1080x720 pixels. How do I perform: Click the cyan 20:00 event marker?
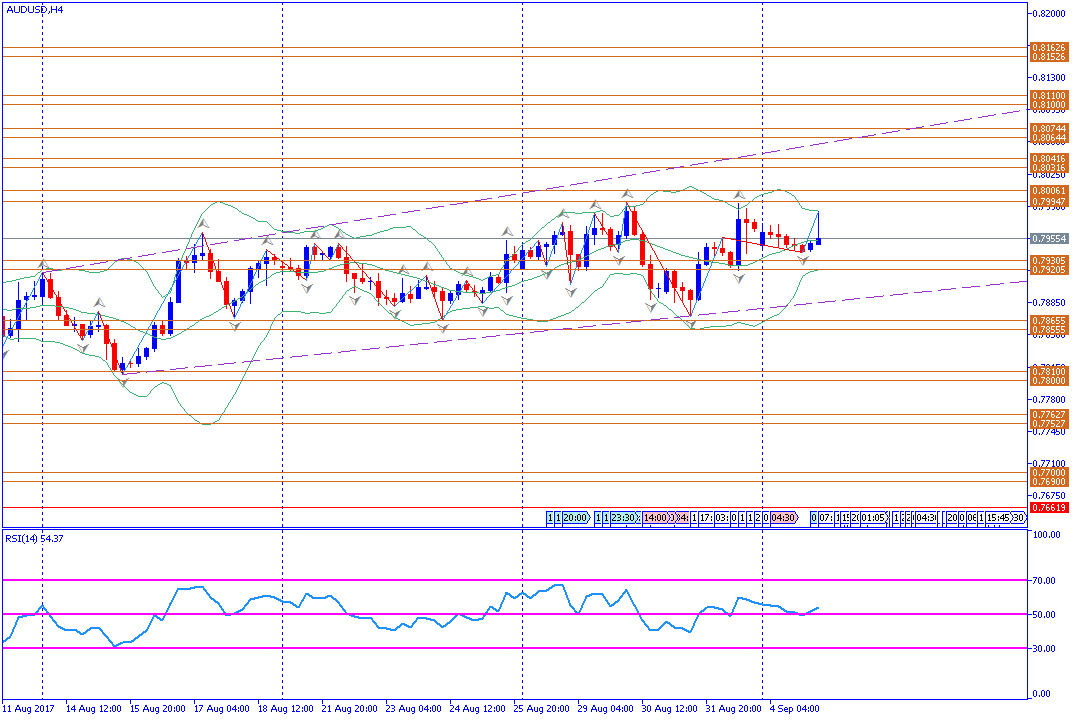pos(574,518)
